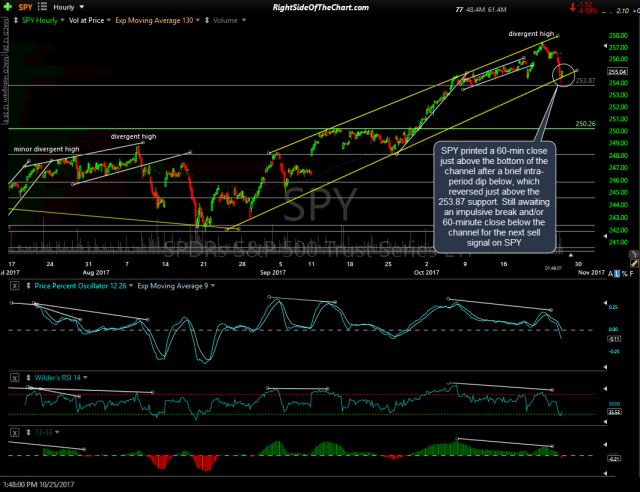Select the SPY commentary callout box
The image size is (640, 492).
pos(494,197)
